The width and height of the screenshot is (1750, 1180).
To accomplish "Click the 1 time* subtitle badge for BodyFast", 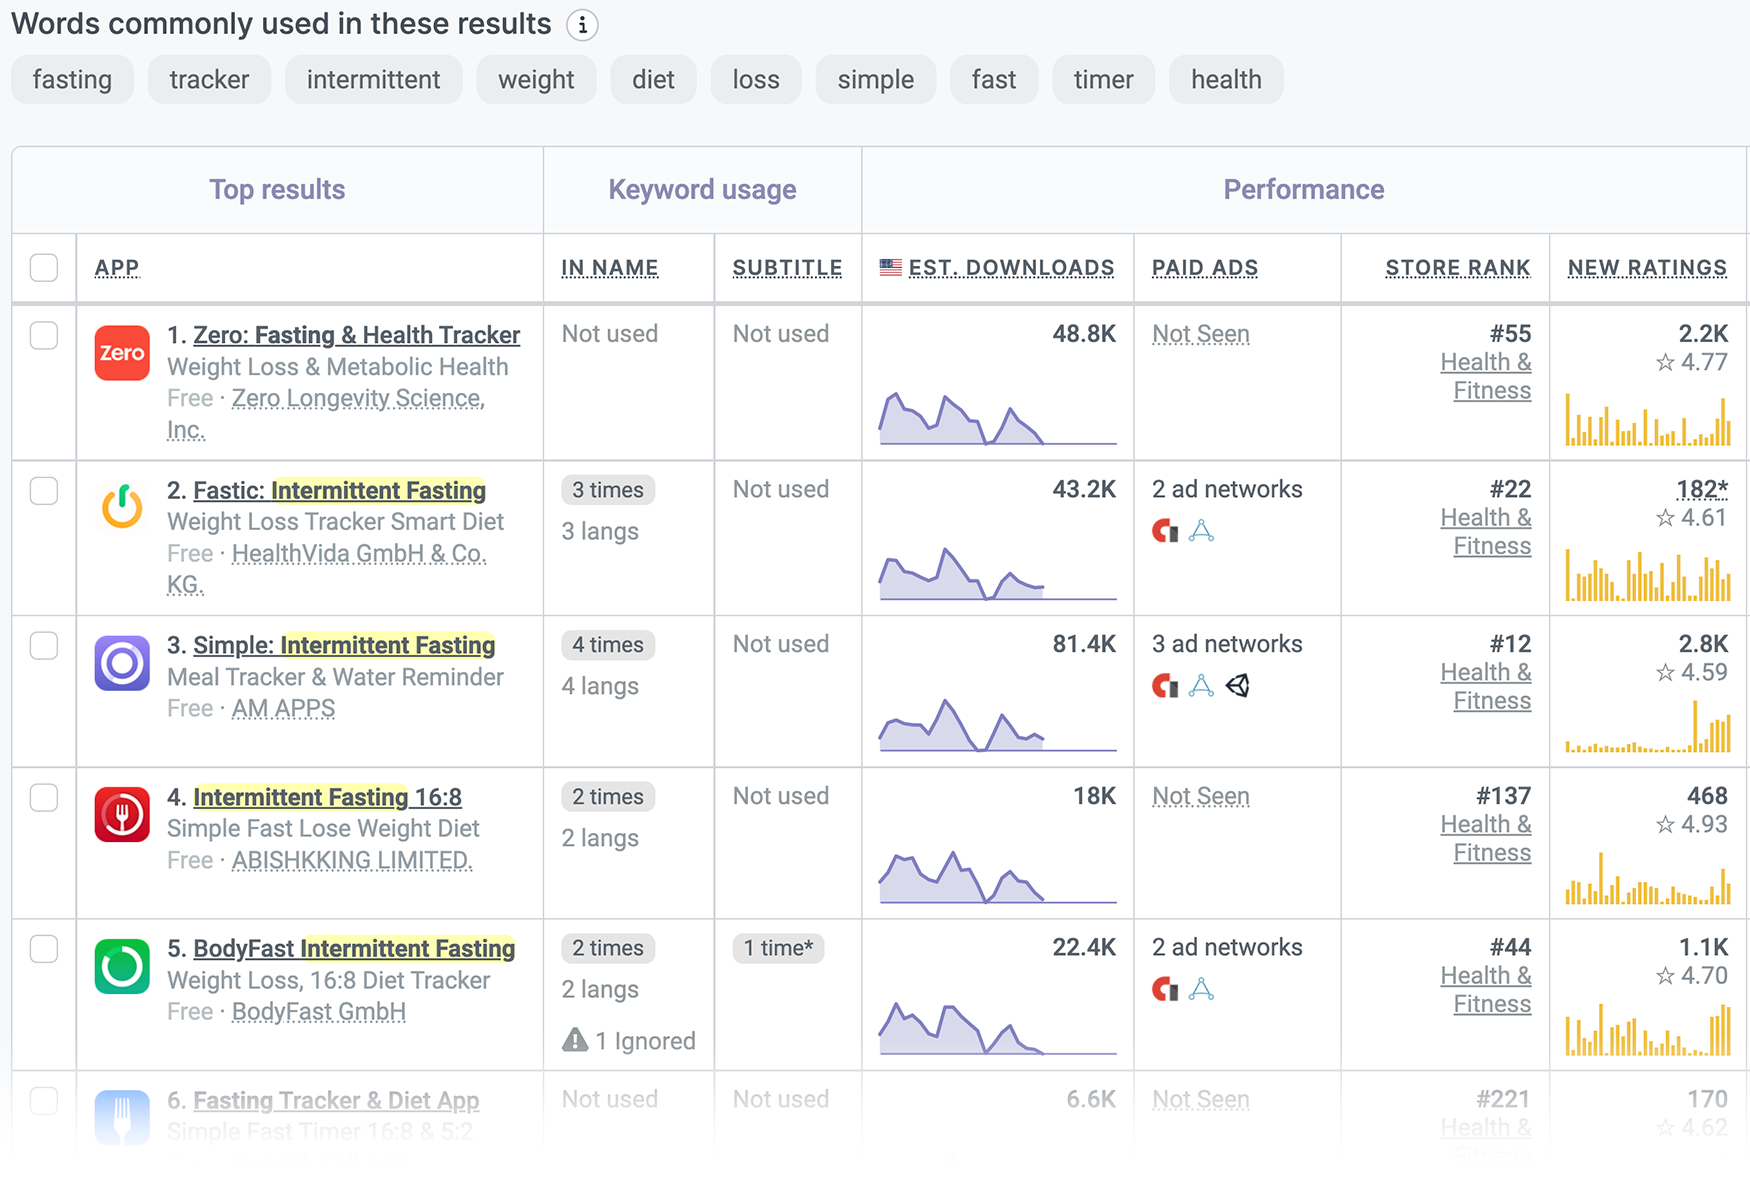I will pyautogui.click(x=778, y=948).
